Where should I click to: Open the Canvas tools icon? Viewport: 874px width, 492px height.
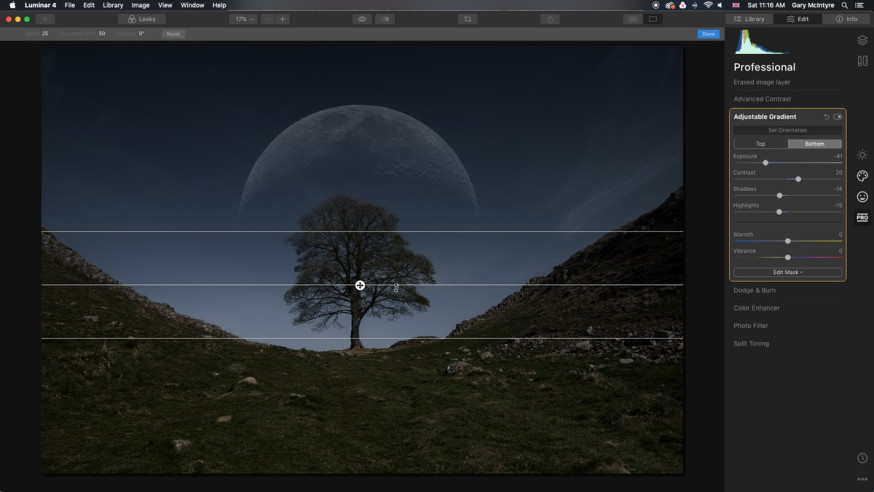pyautogui.click(x=862, y=61)
